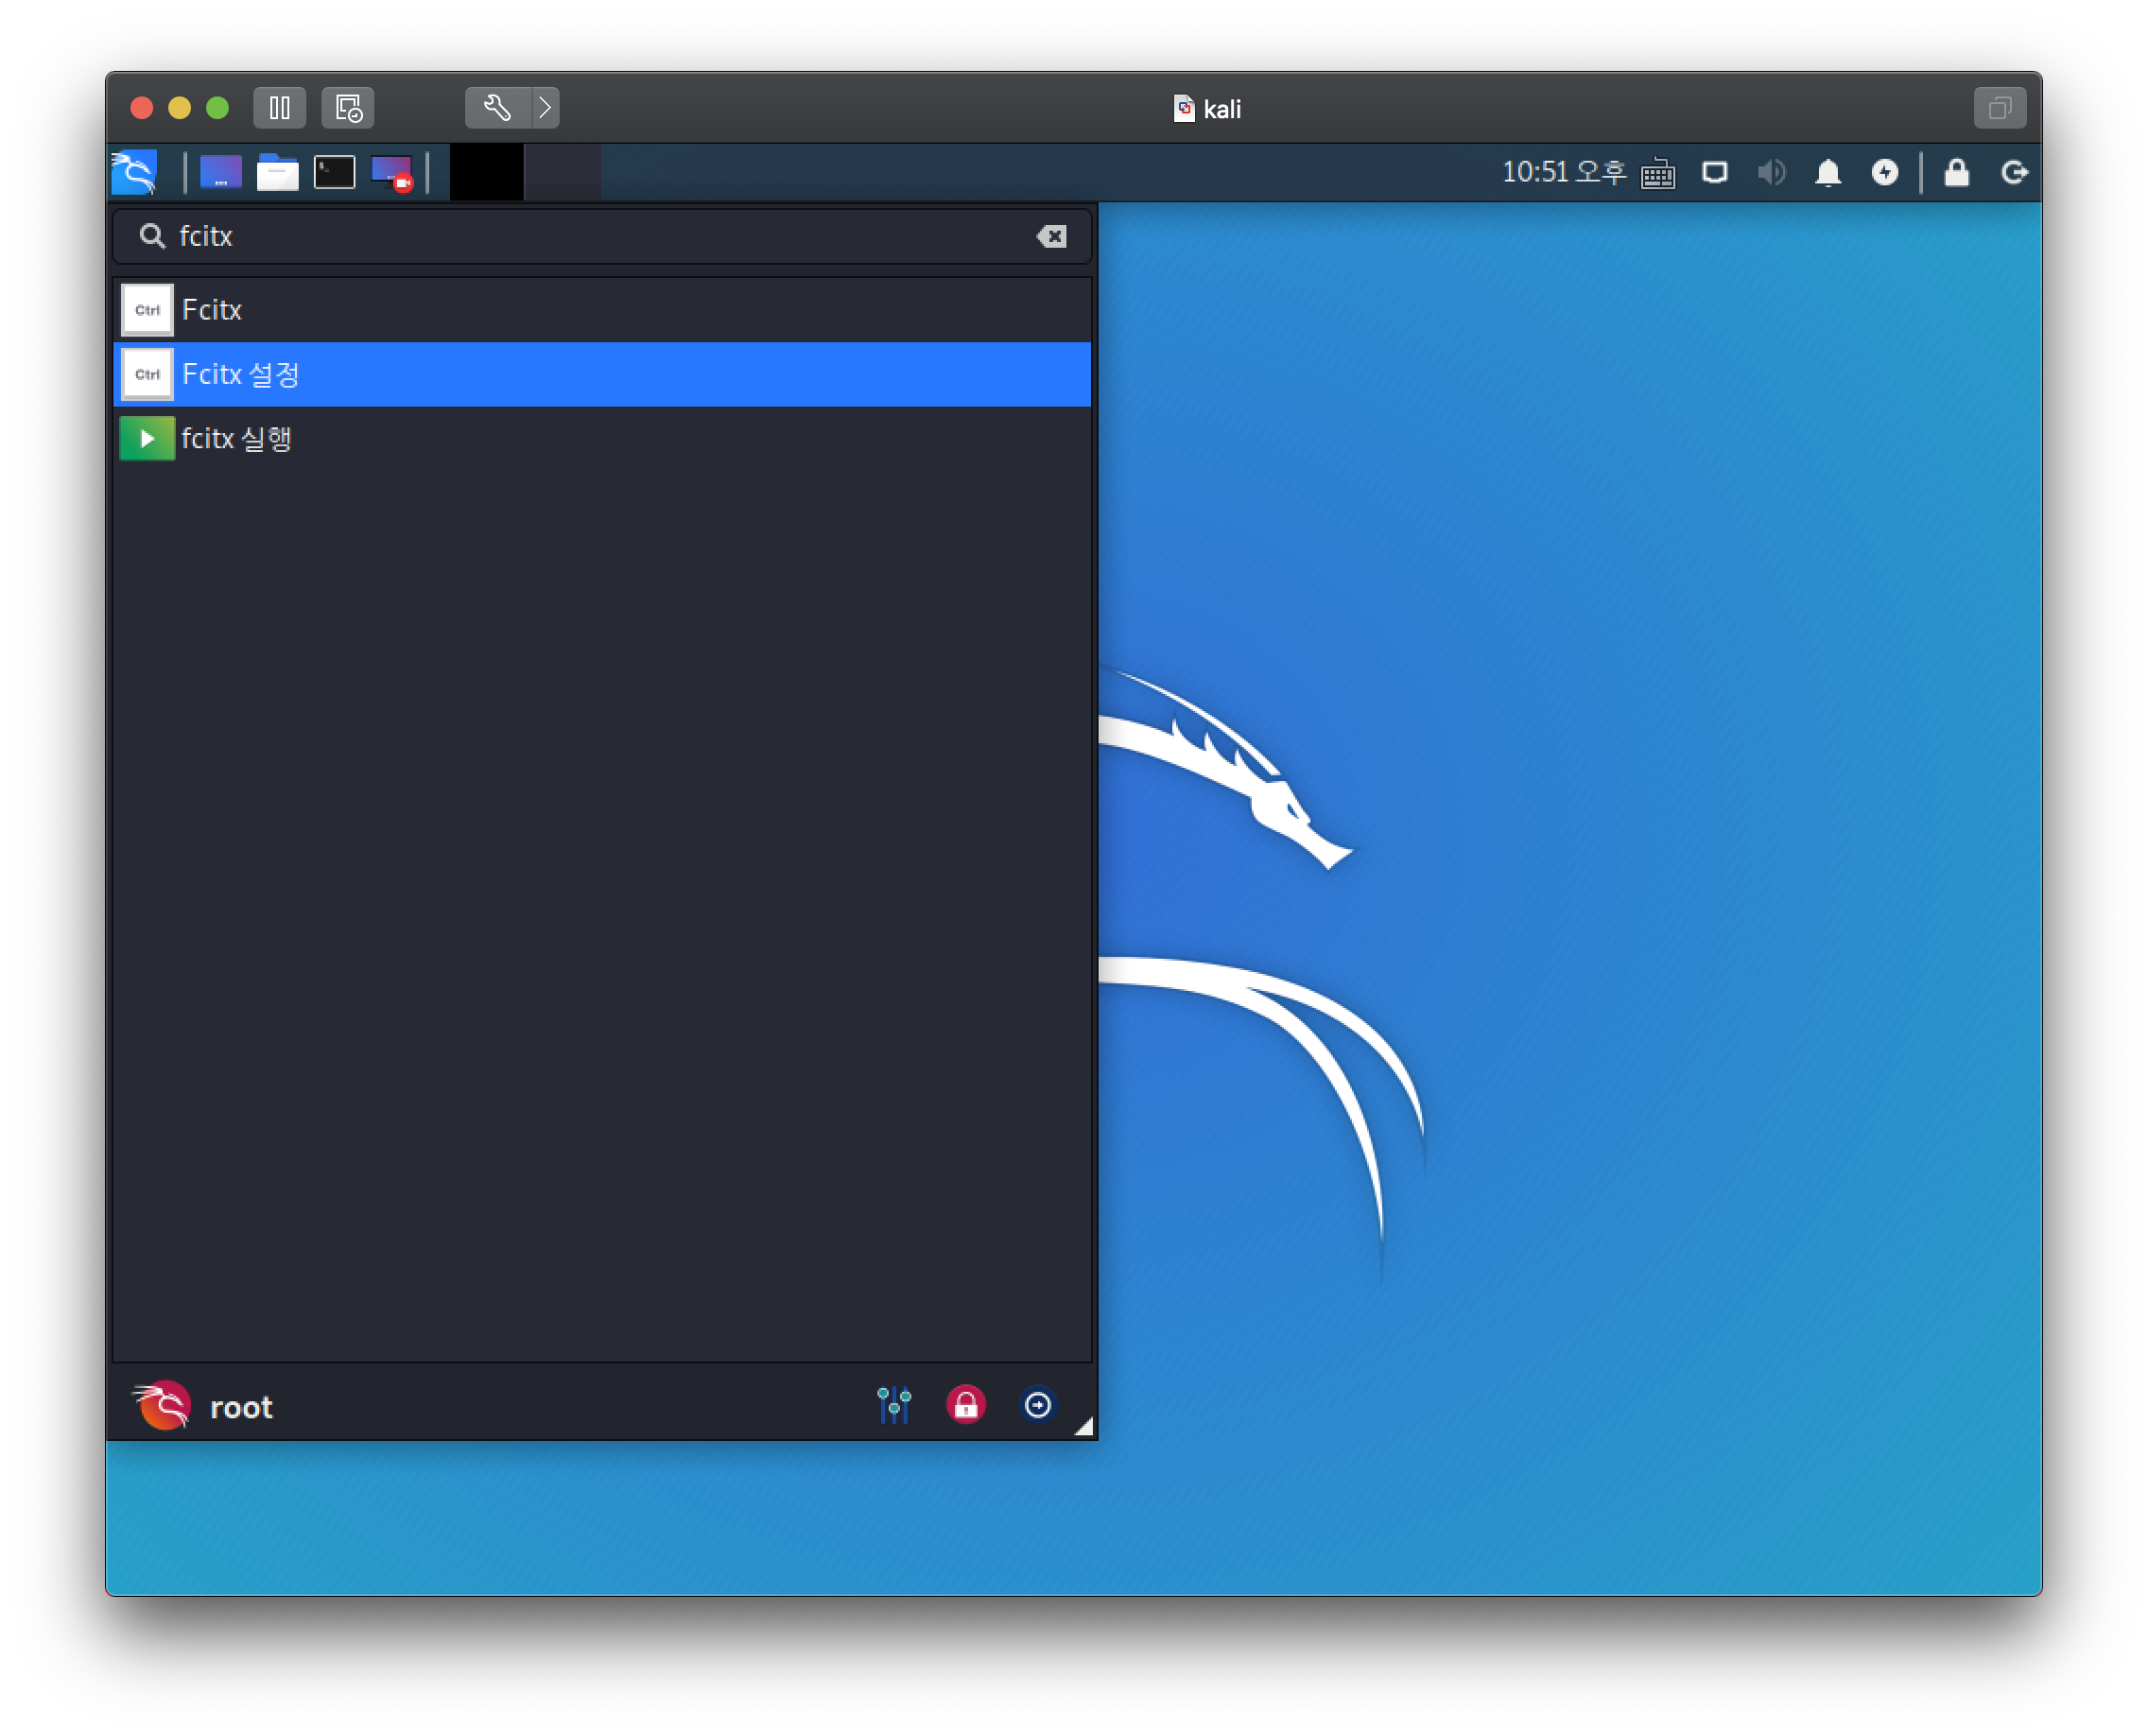Click the Show Desktop panel icon
2148x1736 pixels.
(221, 172)
